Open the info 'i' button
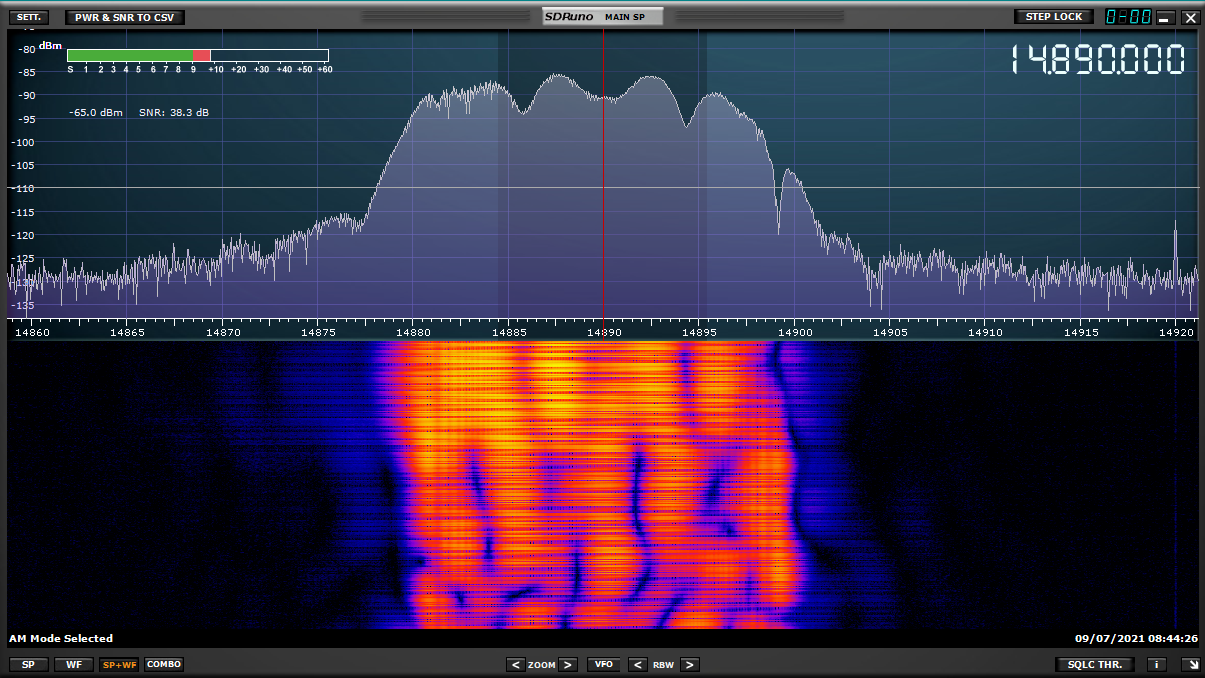 tap(1156, 664)
